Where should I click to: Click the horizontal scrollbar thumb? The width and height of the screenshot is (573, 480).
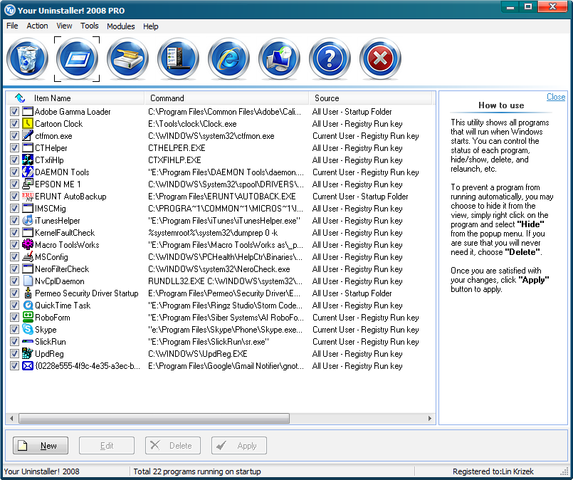(x=154, y=418)
